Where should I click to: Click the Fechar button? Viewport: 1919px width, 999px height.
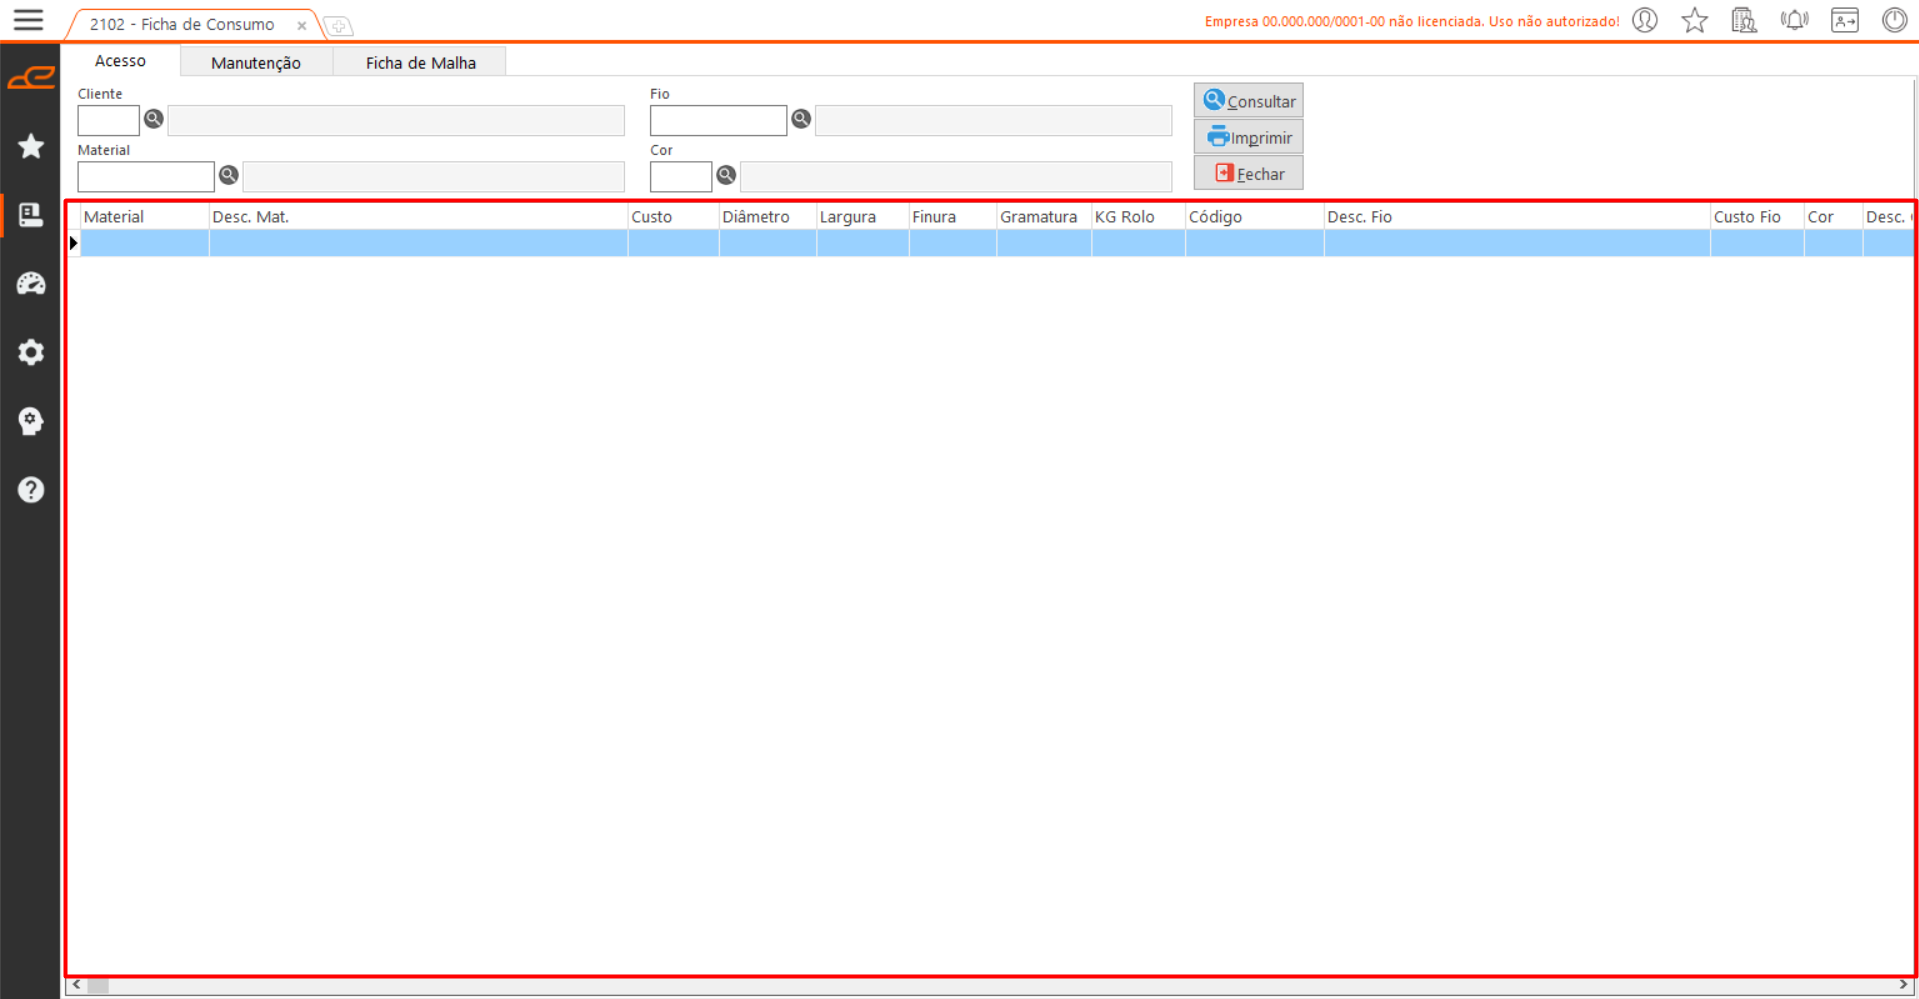[1248, 174]
